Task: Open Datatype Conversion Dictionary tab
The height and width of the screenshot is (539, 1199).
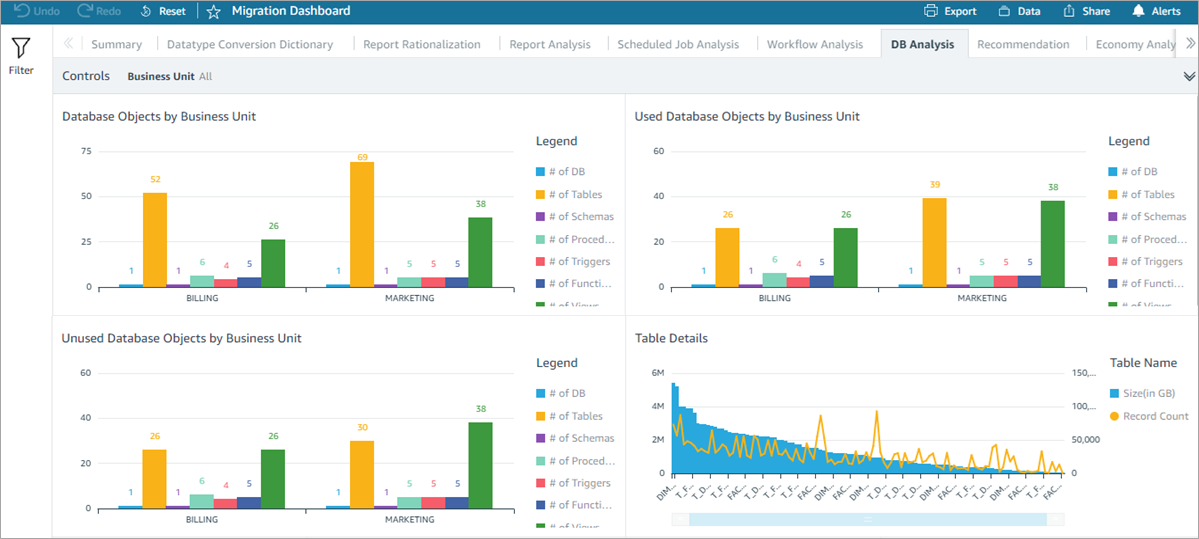Action: (x=250, y=44)
